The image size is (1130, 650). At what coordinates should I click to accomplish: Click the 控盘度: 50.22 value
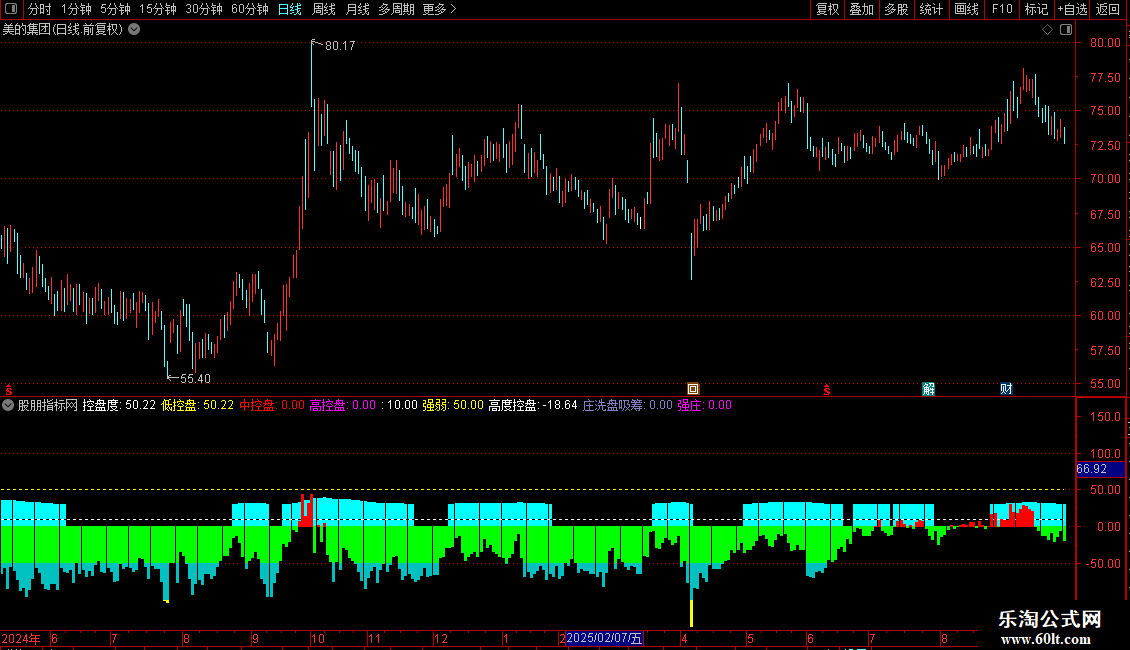[119, 405]
